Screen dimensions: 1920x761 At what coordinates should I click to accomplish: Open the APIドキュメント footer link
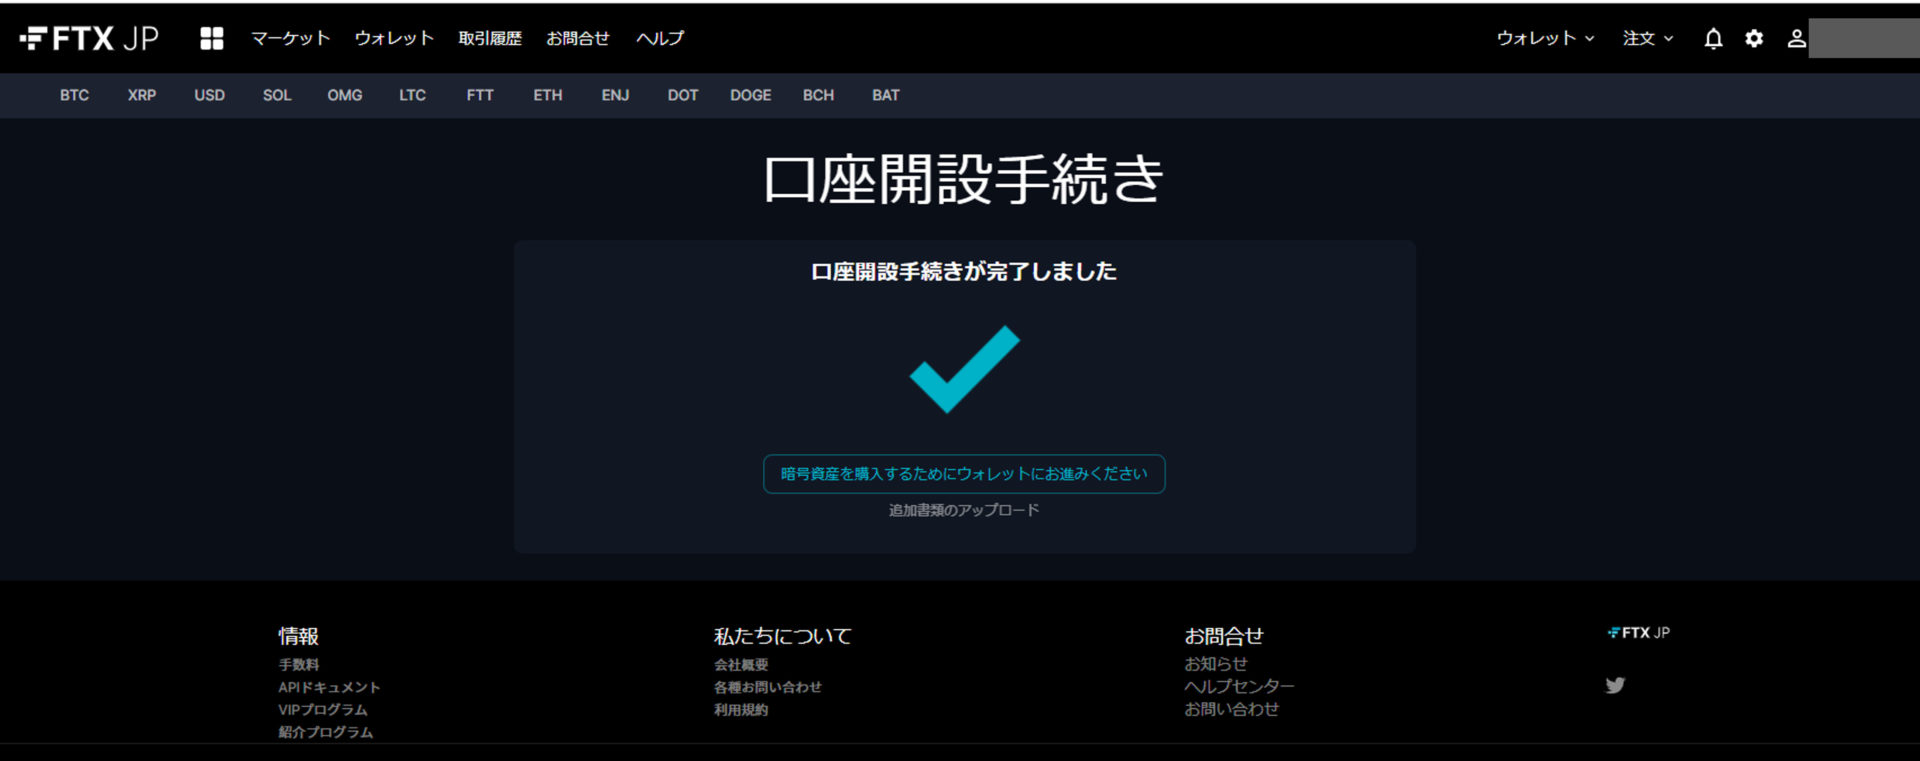point(329,687)
